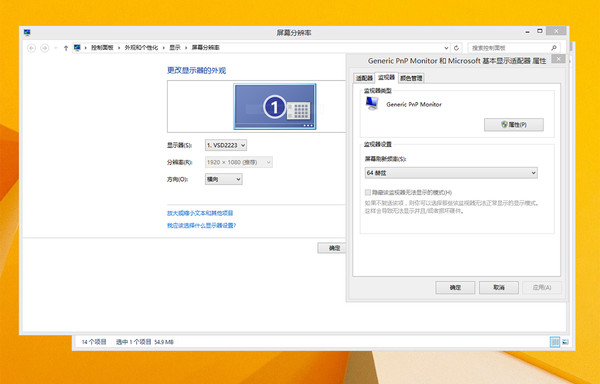Click OK (确定) in Screen Resolution window
Viewport: 600px width, 384px height.
coord(332,248)
